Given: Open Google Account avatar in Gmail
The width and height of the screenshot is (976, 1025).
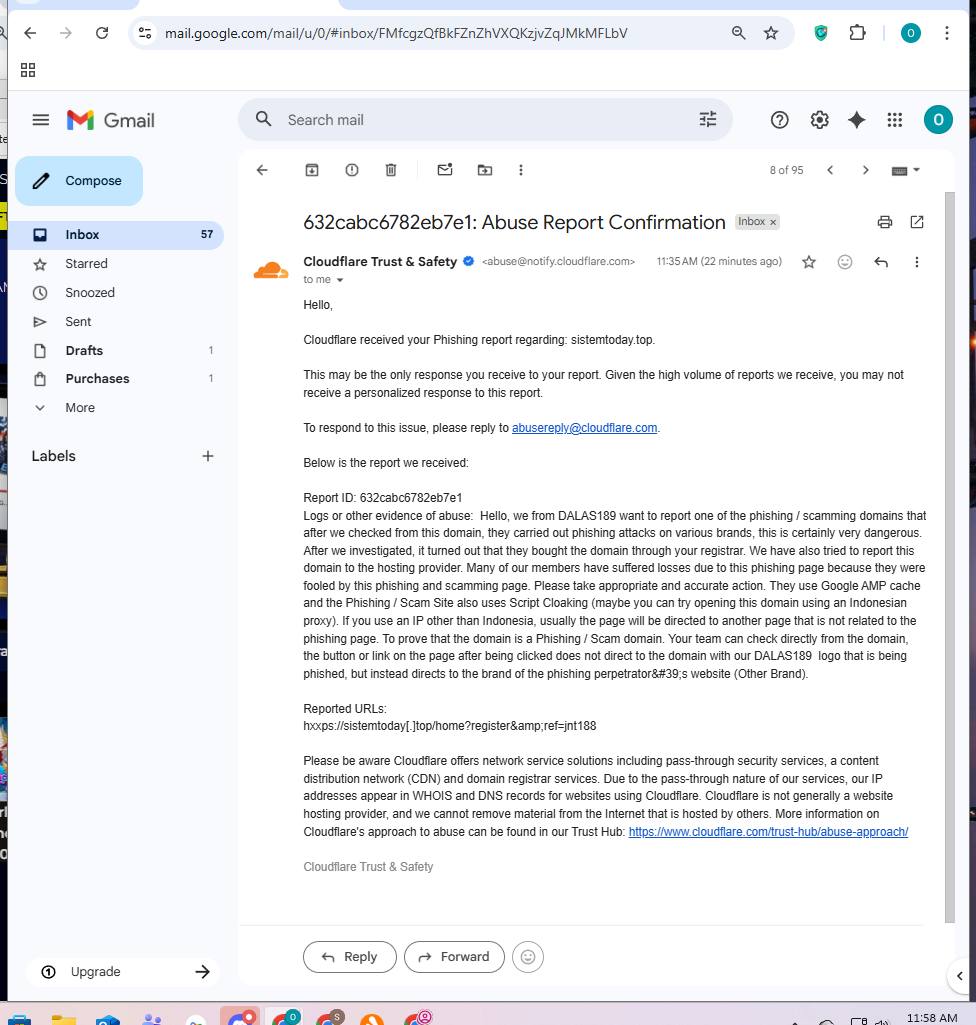Looking at the screenshot, I should 938,120.
